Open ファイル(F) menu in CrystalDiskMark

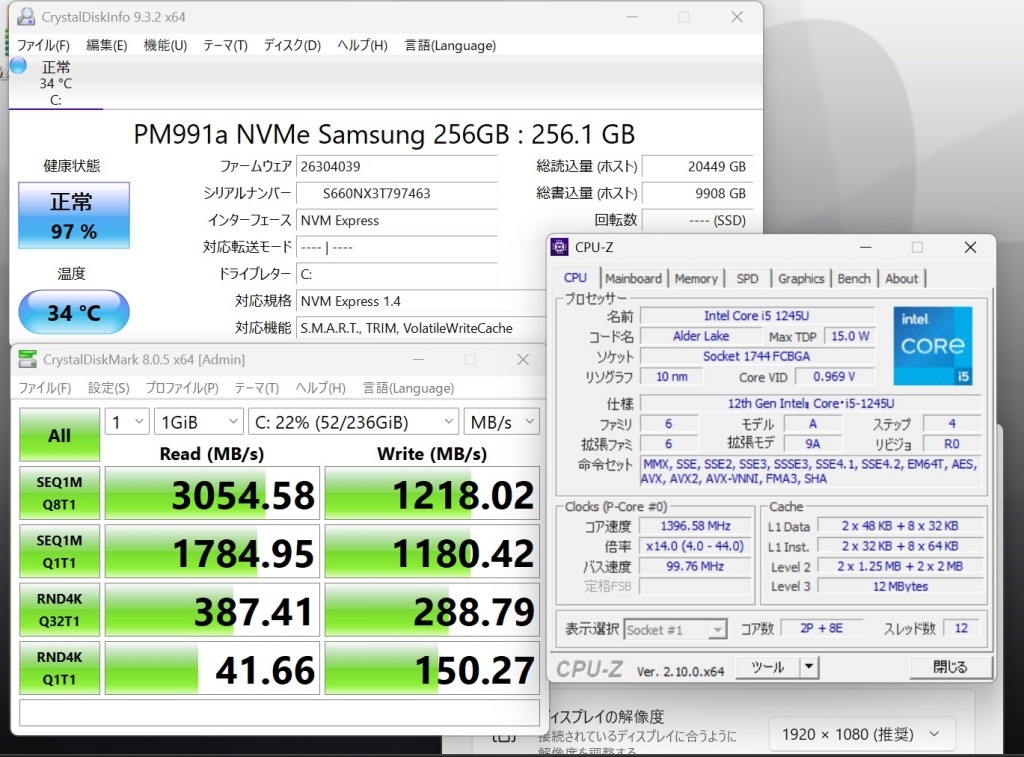tap(44, 388)
